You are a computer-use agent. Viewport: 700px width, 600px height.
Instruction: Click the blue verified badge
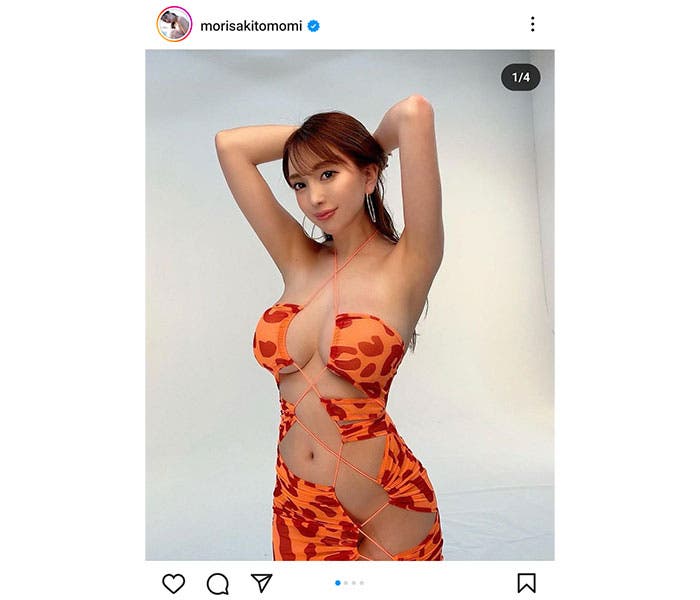(314, 26)
